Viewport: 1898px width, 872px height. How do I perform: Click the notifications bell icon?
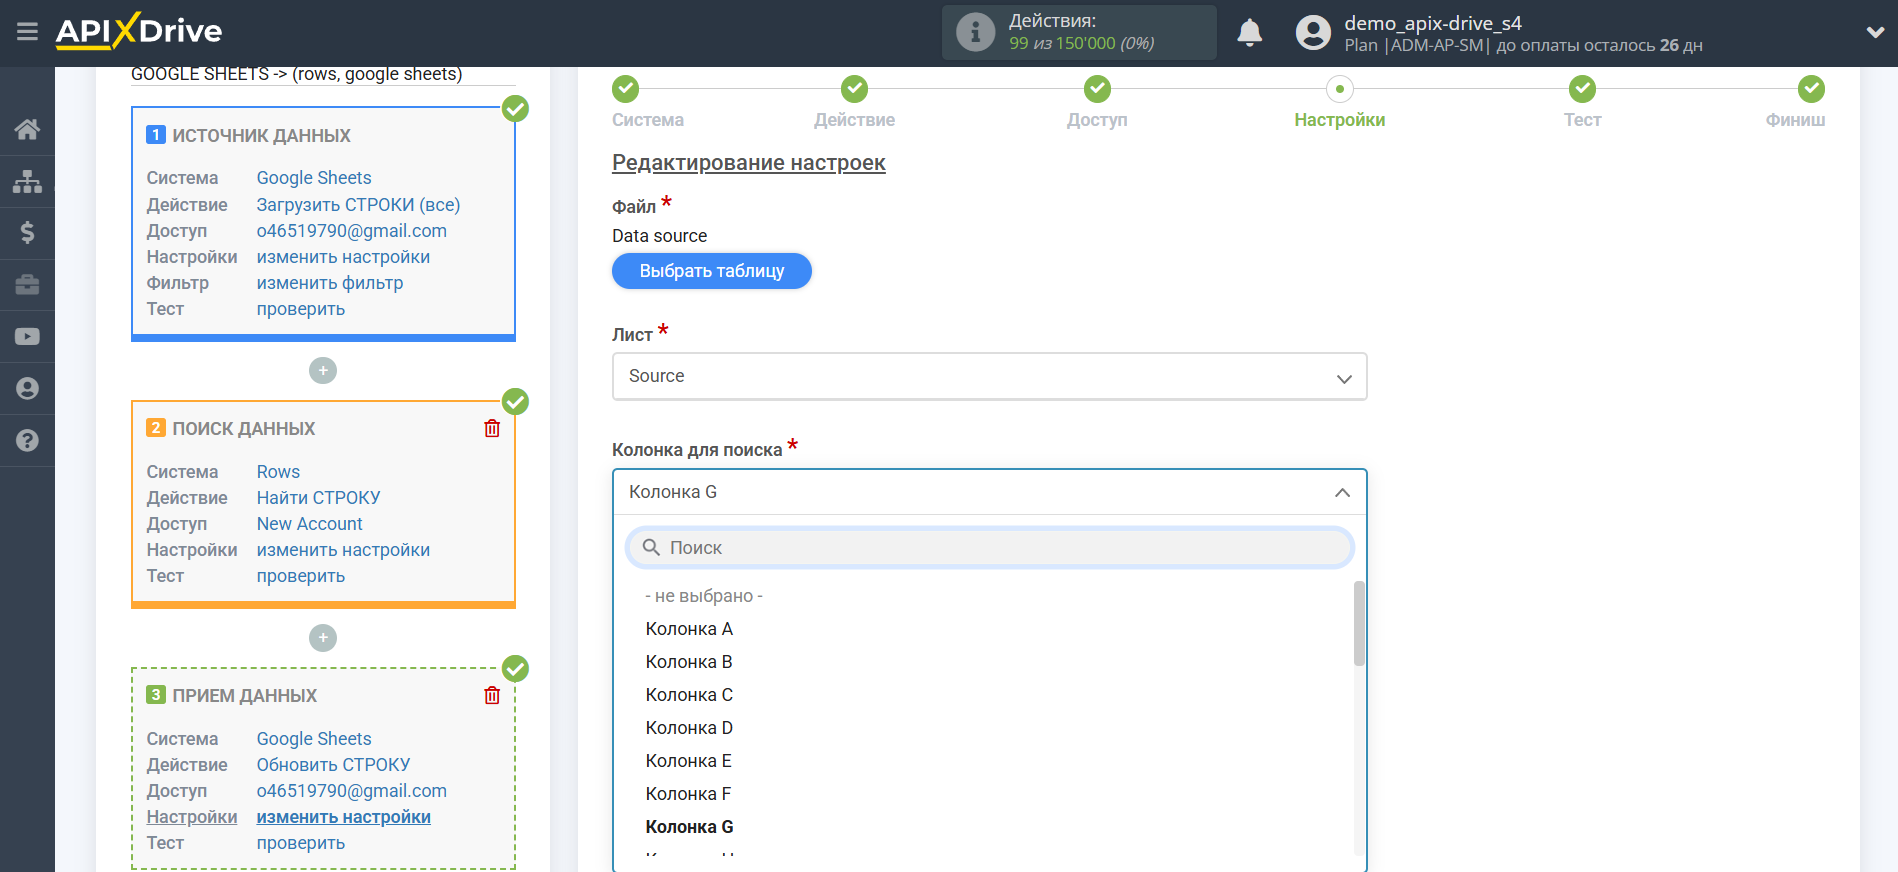coord(1249,33)
